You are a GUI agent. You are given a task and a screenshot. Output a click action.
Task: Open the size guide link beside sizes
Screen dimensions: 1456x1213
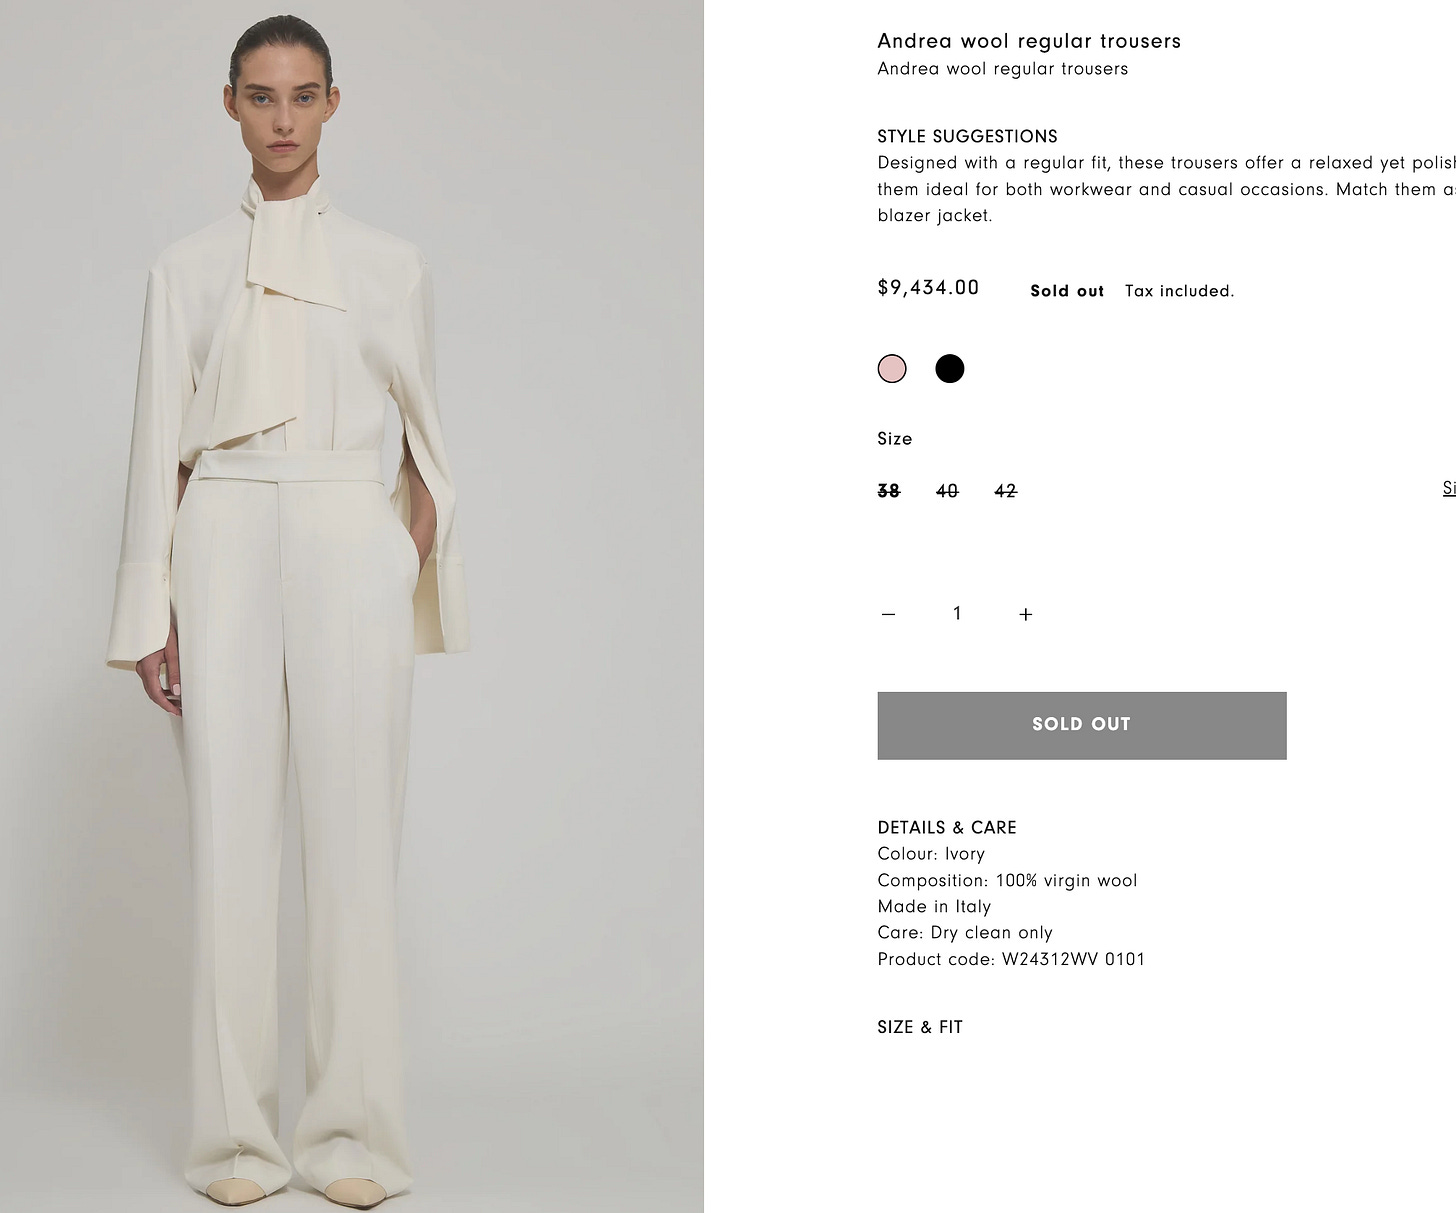pos(1449,488)
